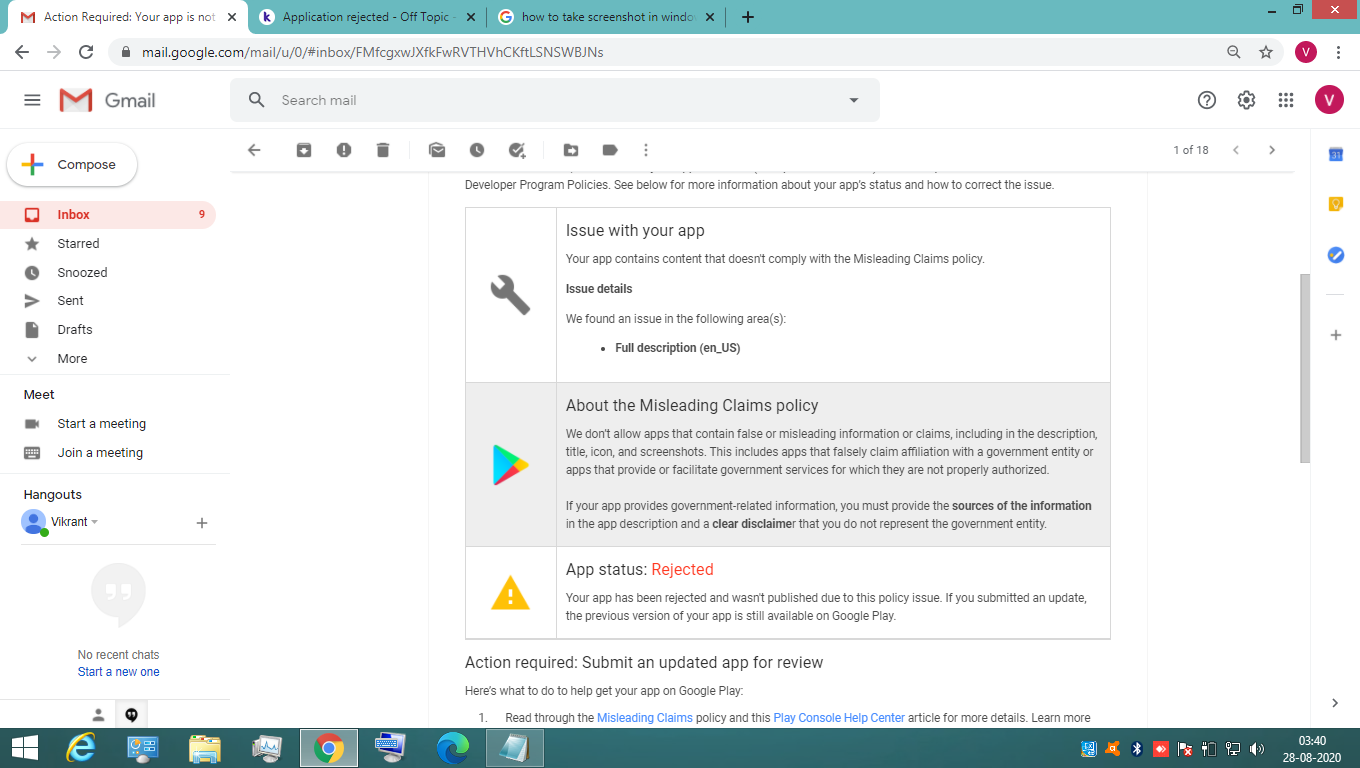The width and height of the screenshot is (1360, 768).
Task: Add this email to Tasks
Action: 517,150
